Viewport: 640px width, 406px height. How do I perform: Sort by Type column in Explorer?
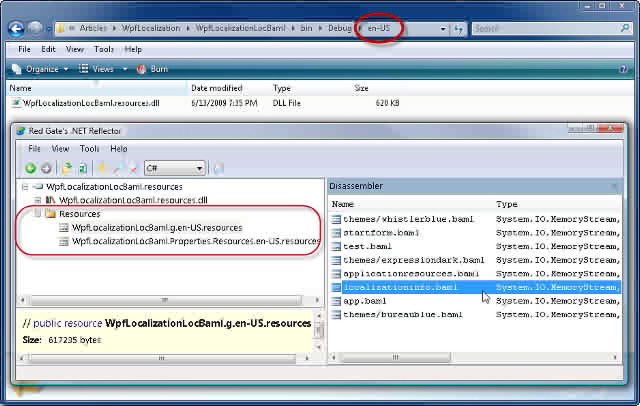(x=282, y=88)
